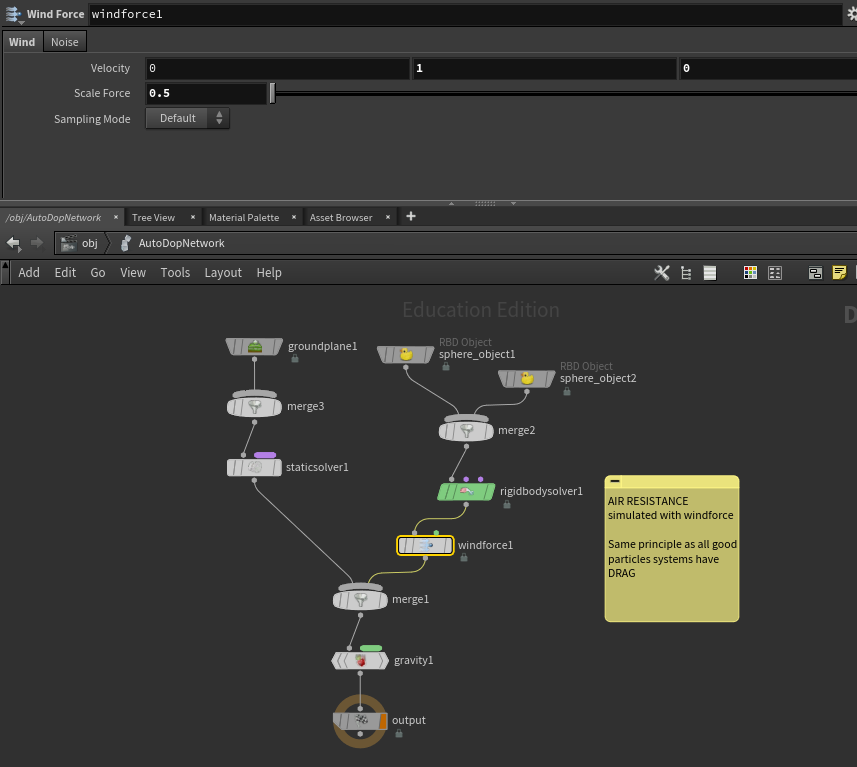Open the Sampling Mode dropdown
This screenshot has height=767, width=857.
click(x=188, y=118)
